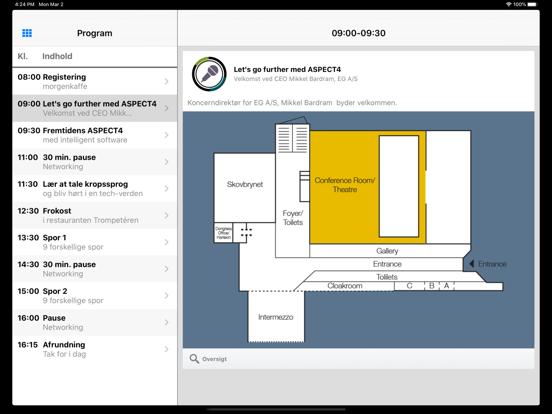Image resolution: width=552 pixels, height=414 pixels.
Task: Tap section B on the floor plan
Action: pyautogui.click(x=432, y=286)
